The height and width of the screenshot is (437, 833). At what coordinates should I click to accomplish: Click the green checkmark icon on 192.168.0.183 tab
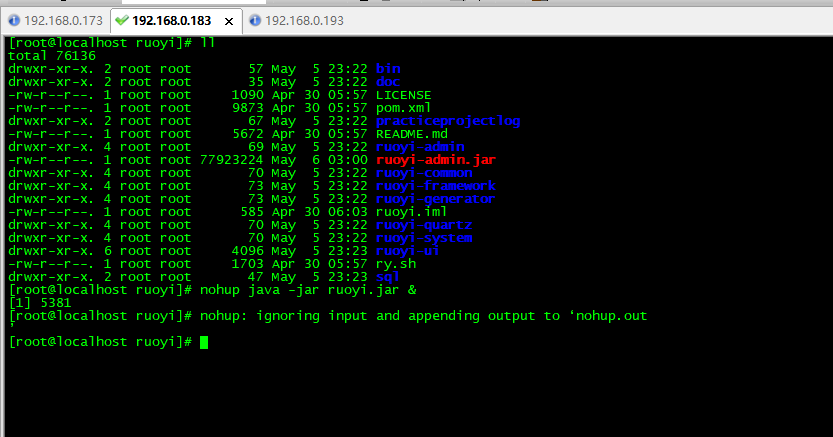tap(122, 20)
